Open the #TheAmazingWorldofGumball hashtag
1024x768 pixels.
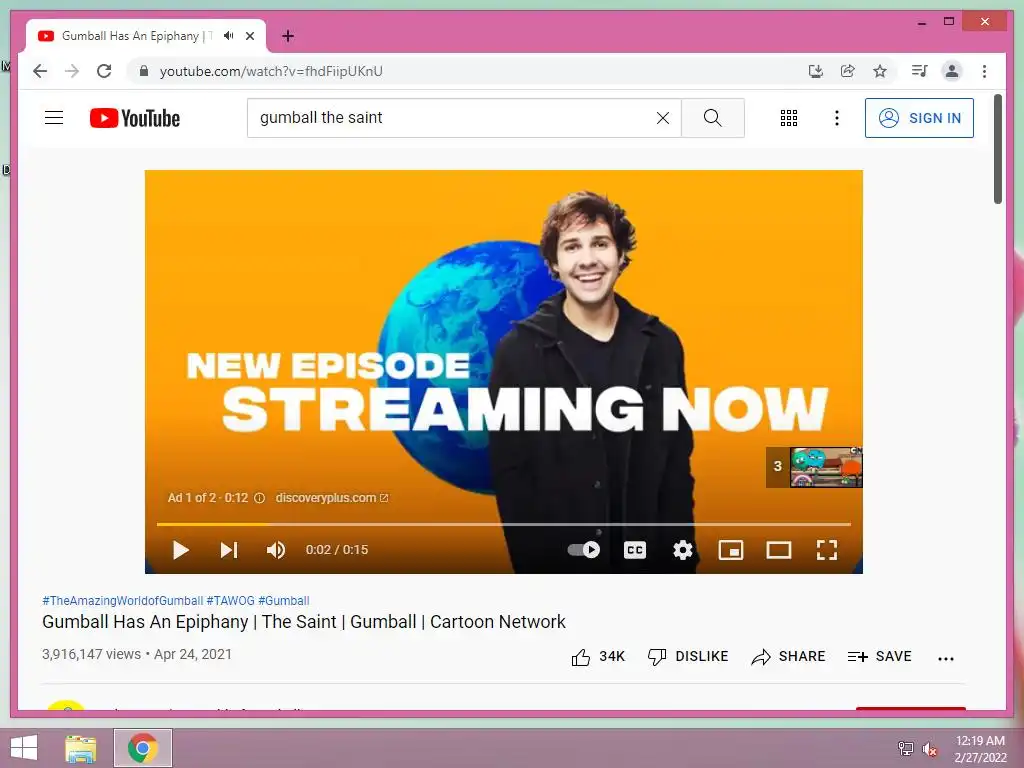123,601
